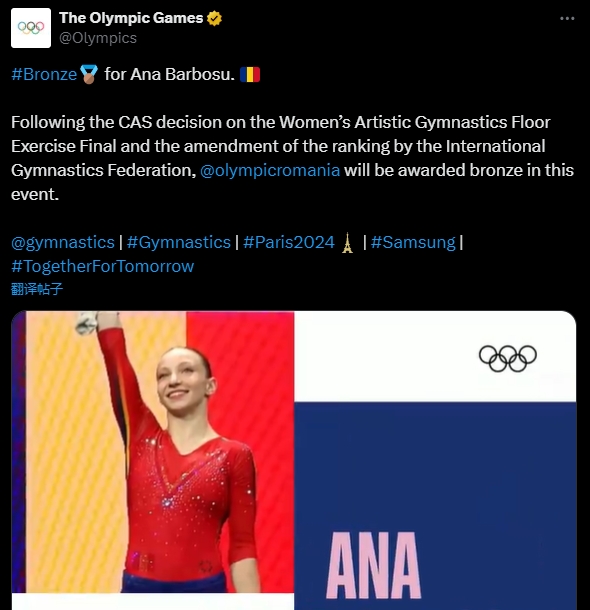Open the @Olympics handle link
The height and width of the screenshot is (610, 590).
click(98, 38)
